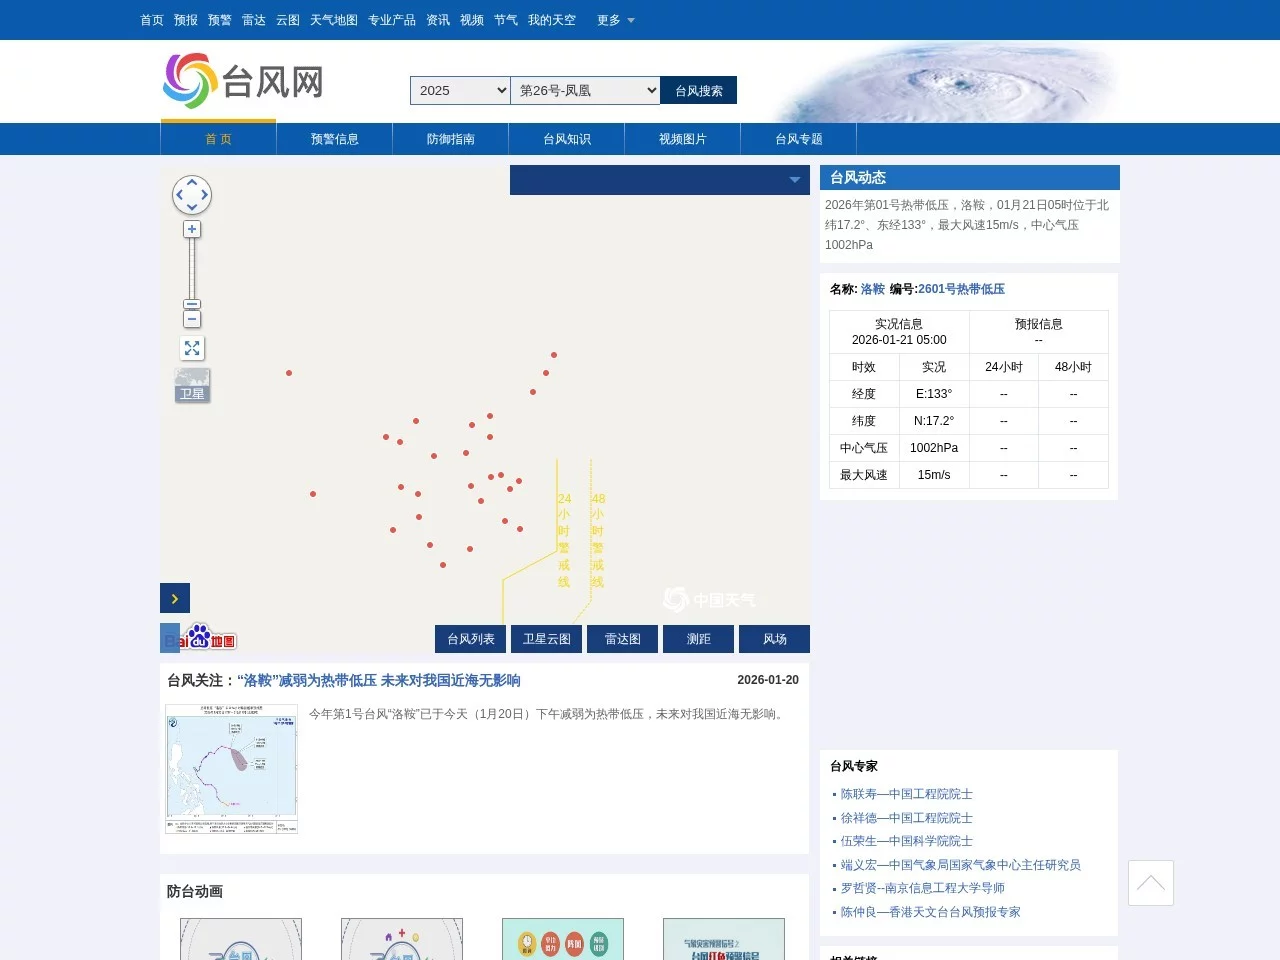Image resolution: width=1280 pixels, height=960 pixels.
Task: Click the typhoon path article thumbnail
Action: point(231,769)
